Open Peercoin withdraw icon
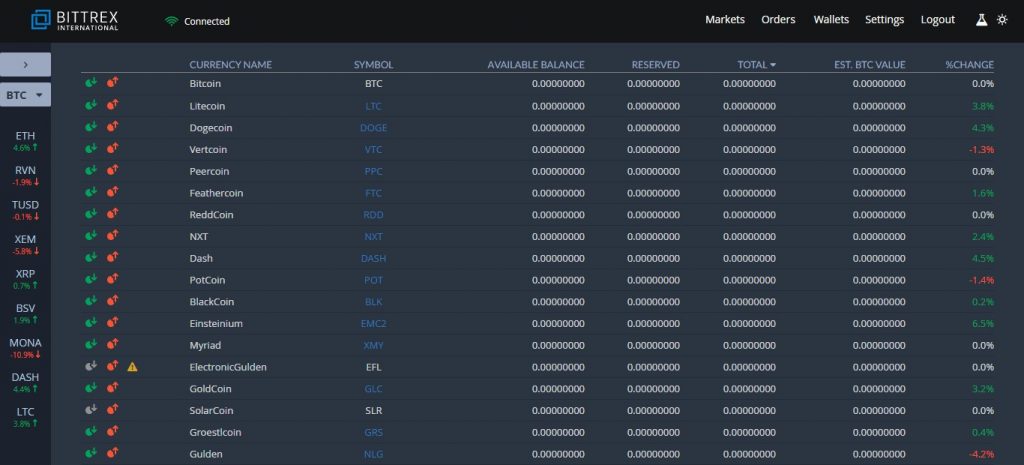 112,170
